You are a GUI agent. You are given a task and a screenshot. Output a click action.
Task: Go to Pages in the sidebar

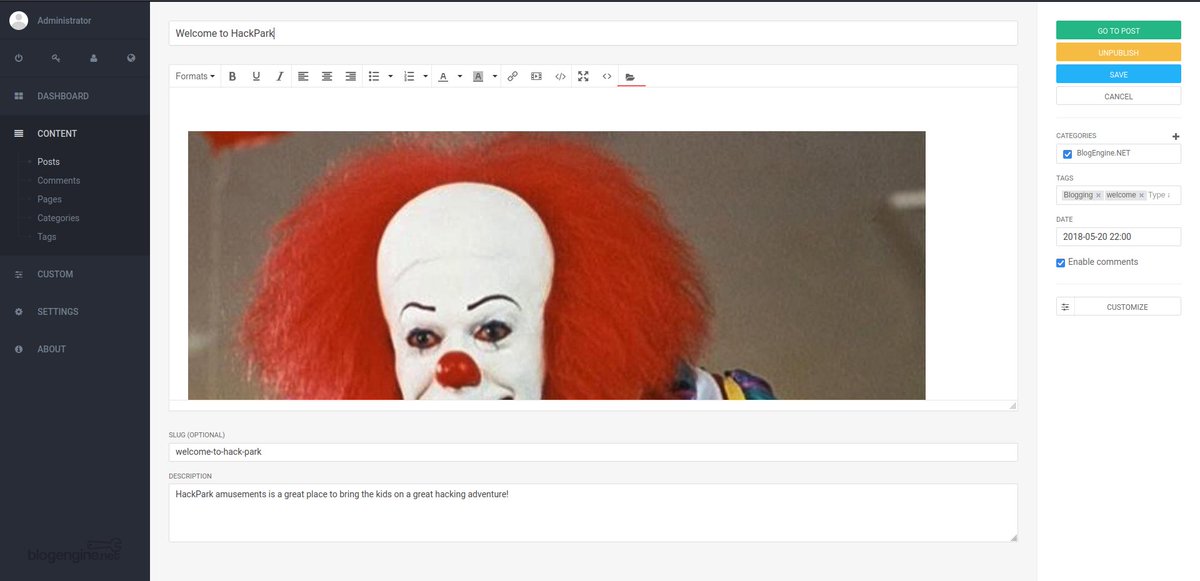tap(49, 200)
